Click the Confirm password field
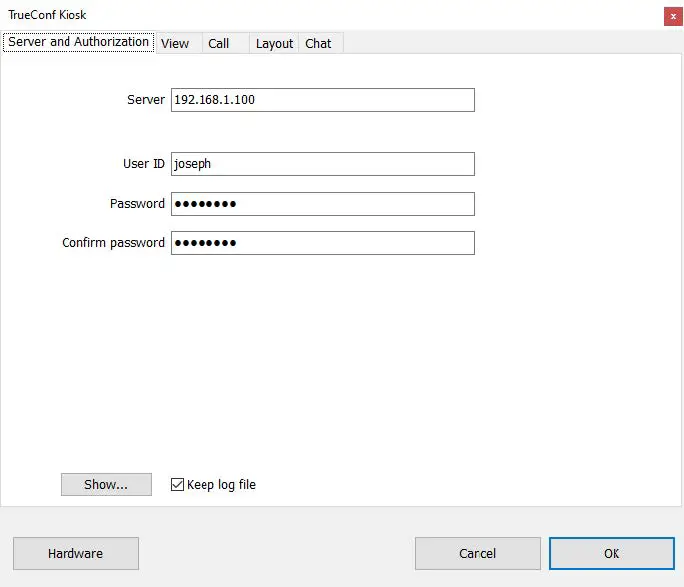This screenshot has height=587, width=684. [x=323, y=243]
